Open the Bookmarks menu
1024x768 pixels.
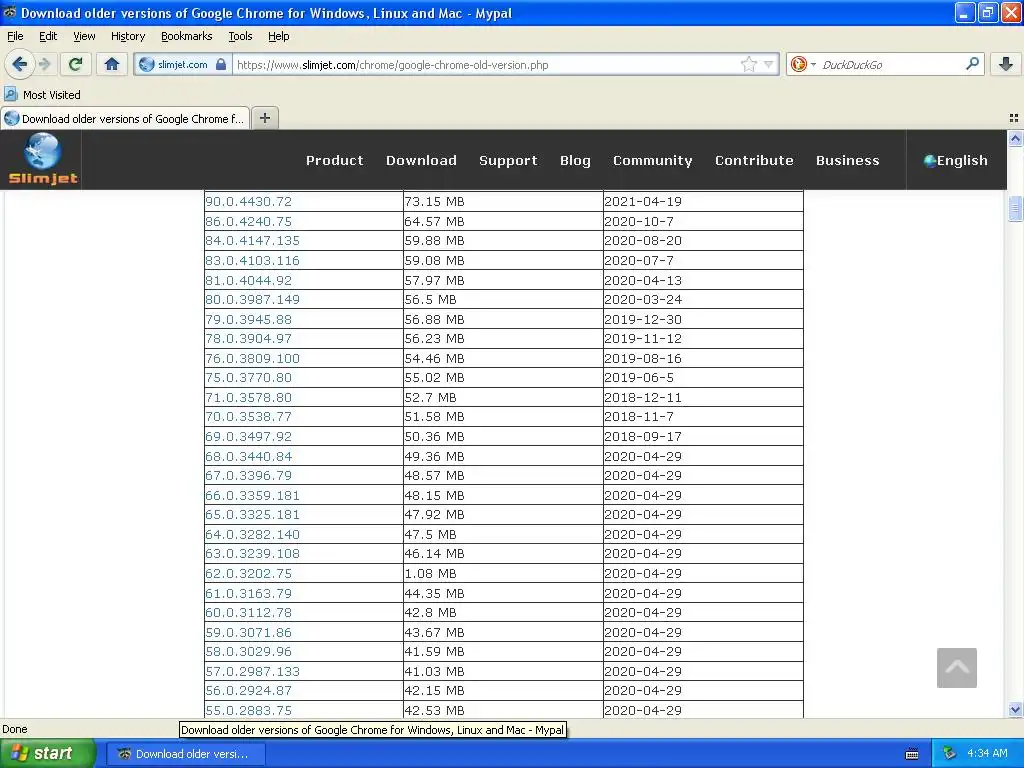[186, 36]
